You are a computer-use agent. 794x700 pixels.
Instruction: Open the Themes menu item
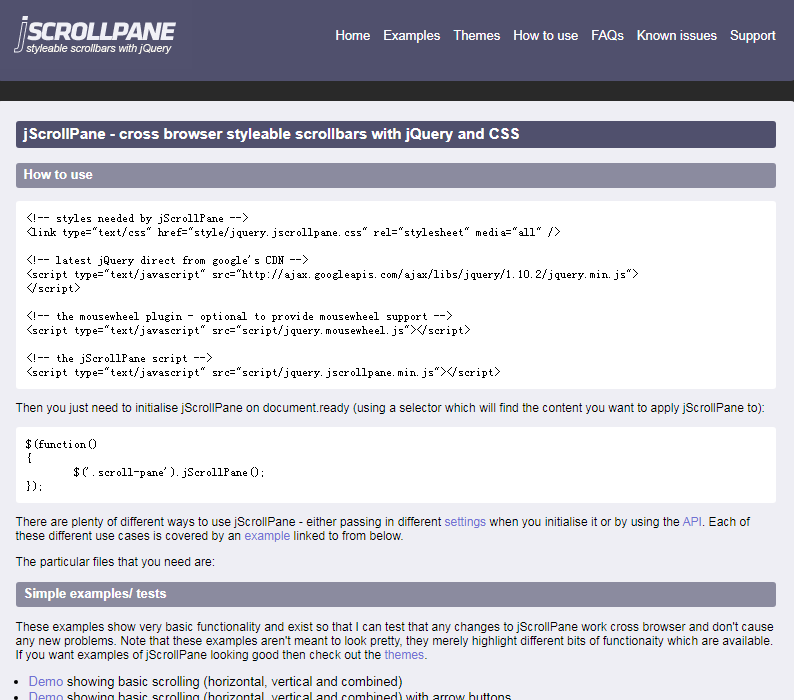tap(477, 35)
